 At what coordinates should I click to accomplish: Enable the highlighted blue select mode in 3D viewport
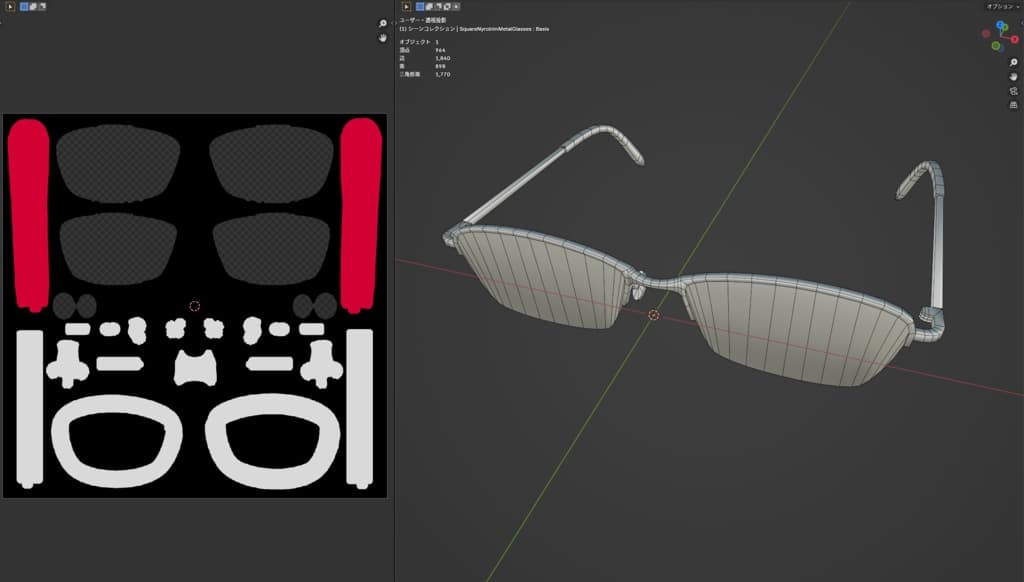[420, 6]
